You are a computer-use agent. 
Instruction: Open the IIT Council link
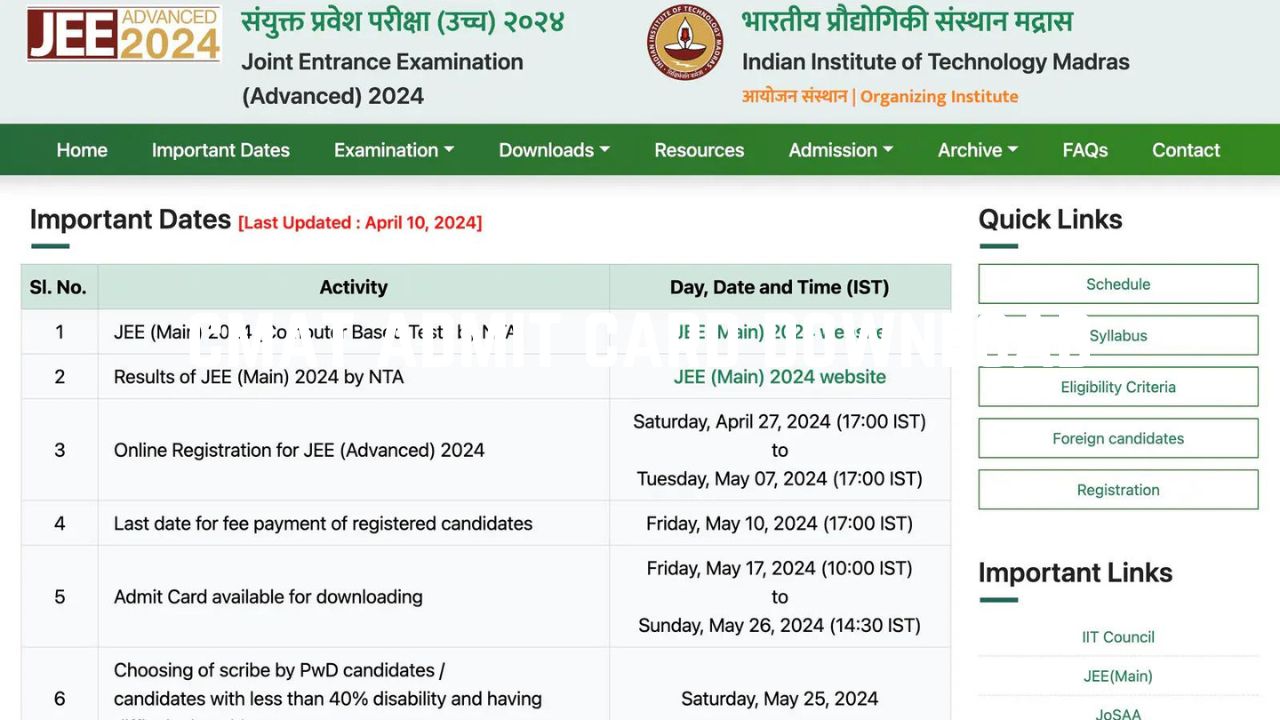coord(1118,637)
